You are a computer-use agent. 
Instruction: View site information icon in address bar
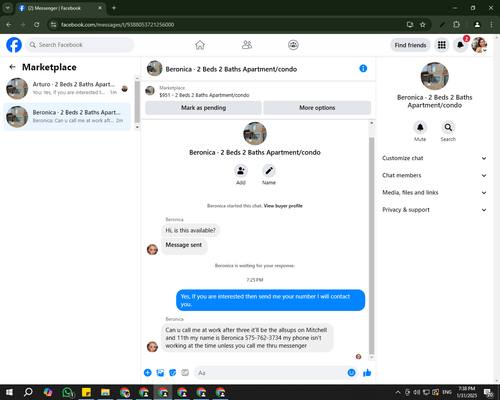pyautogui.click(x=53, y=25)
